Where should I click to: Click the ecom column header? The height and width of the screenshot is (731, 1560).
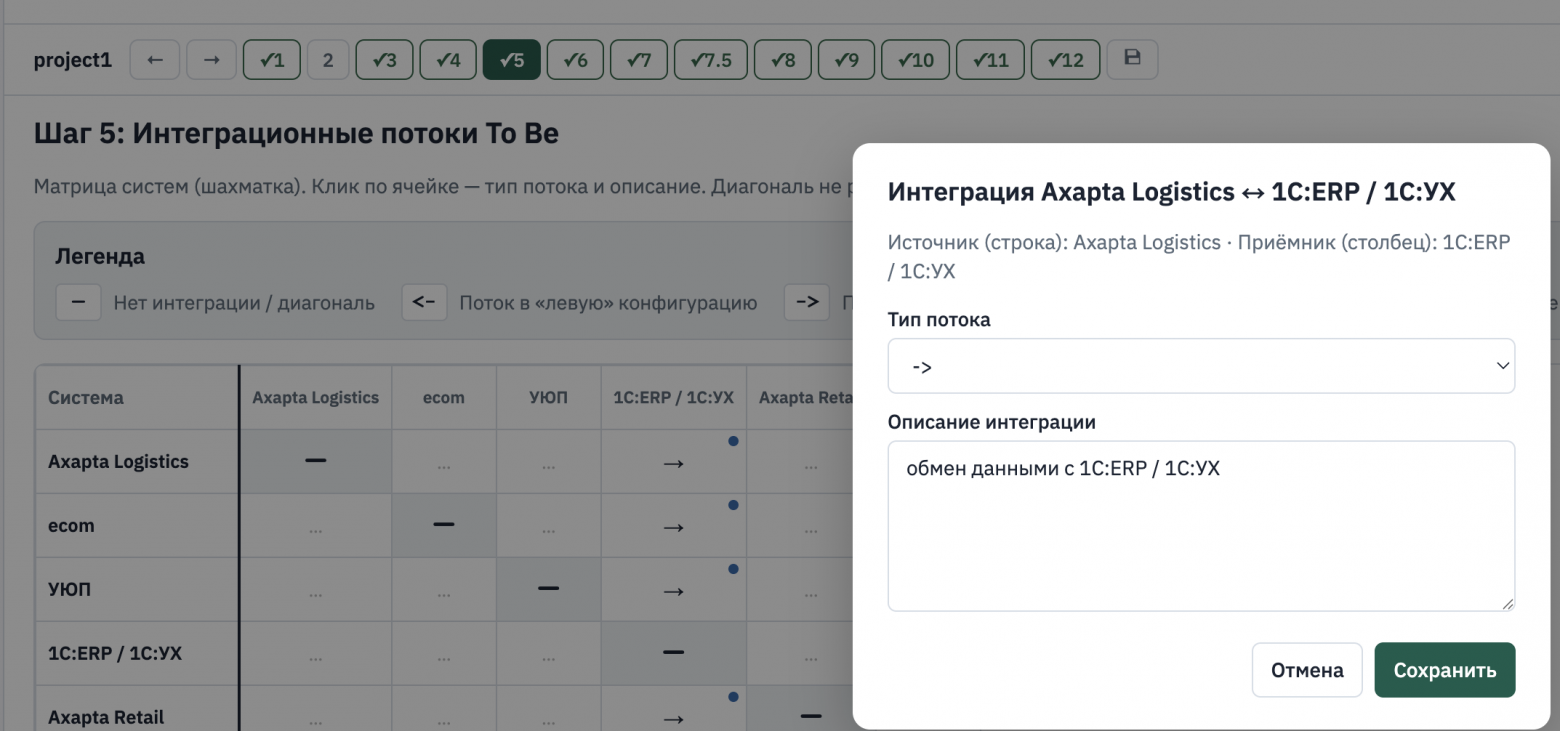444,397
